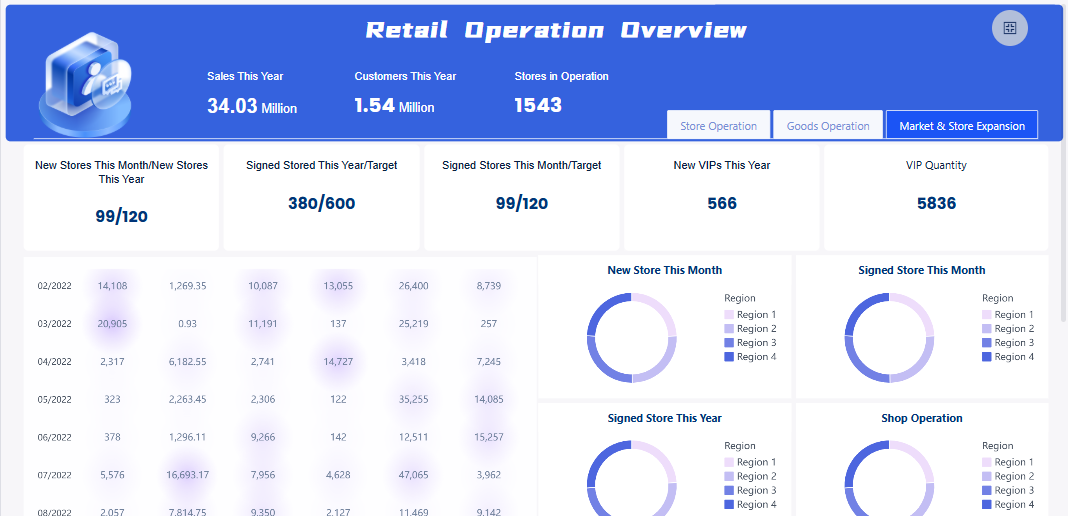Click the Sales This Year 34.03 Million figure
1068x516 pixels.
pos(251,106)
